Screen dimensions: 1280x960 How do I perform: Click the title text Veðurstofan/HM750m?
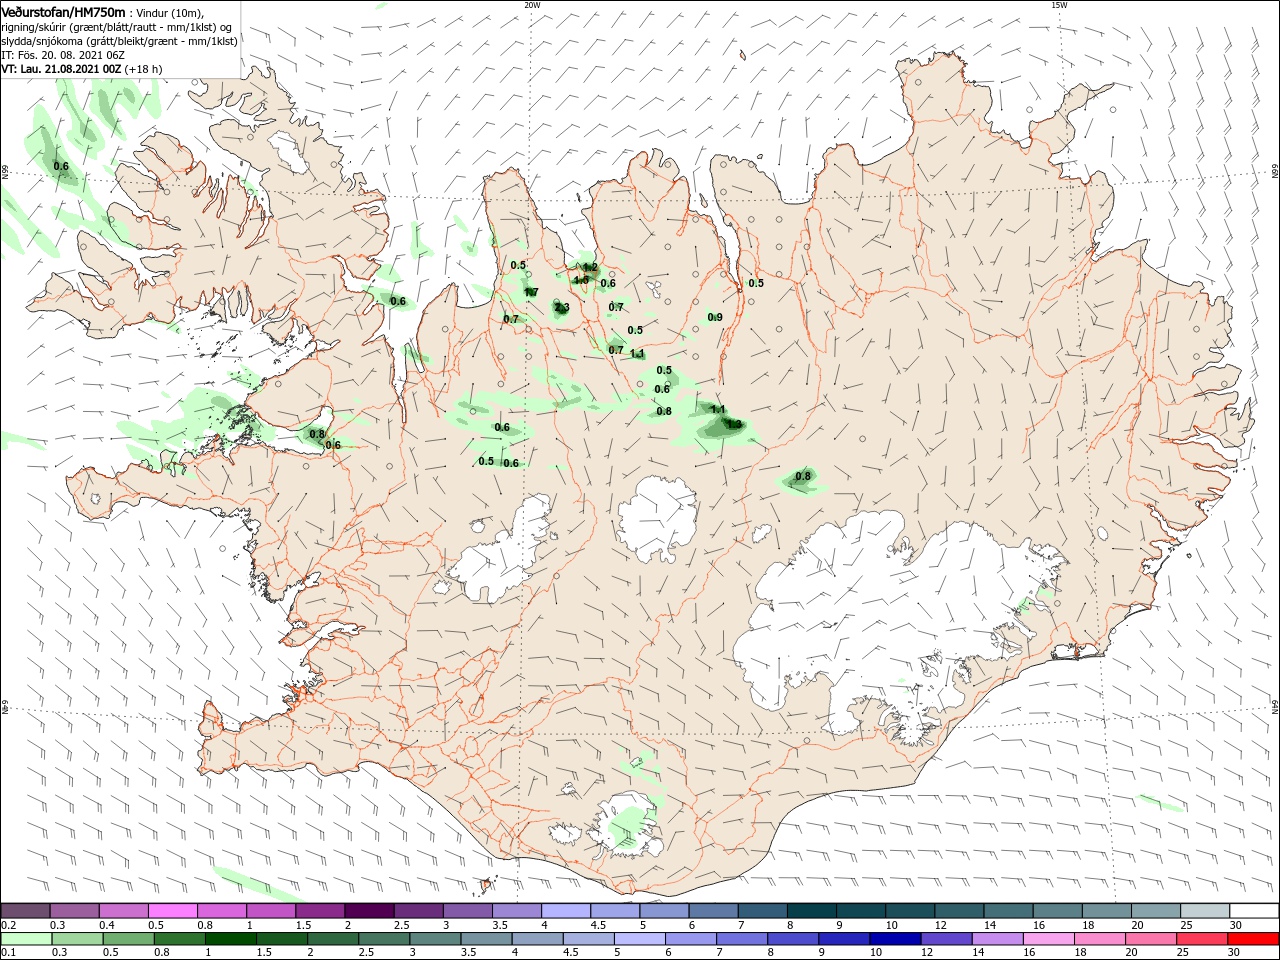pyautogui.click(x=63, y=12)
